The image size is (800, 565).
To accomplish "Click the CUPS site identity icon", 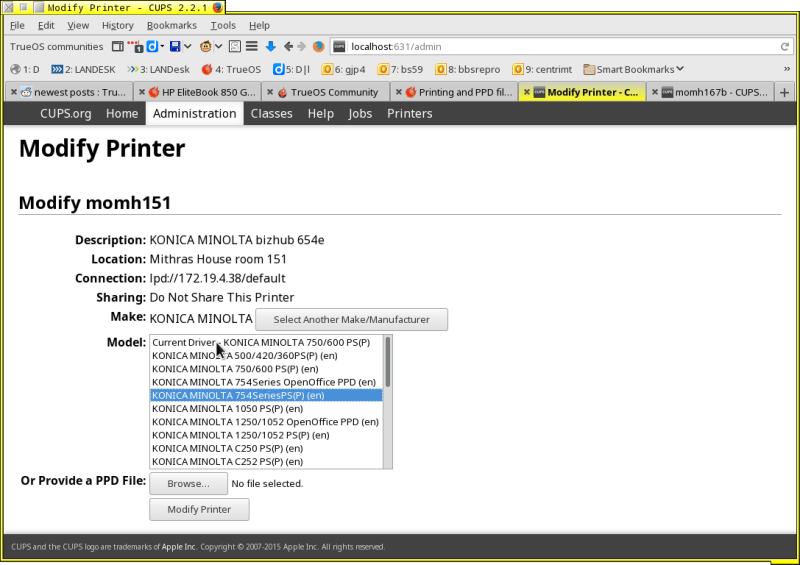I will [x=339, y=46].
